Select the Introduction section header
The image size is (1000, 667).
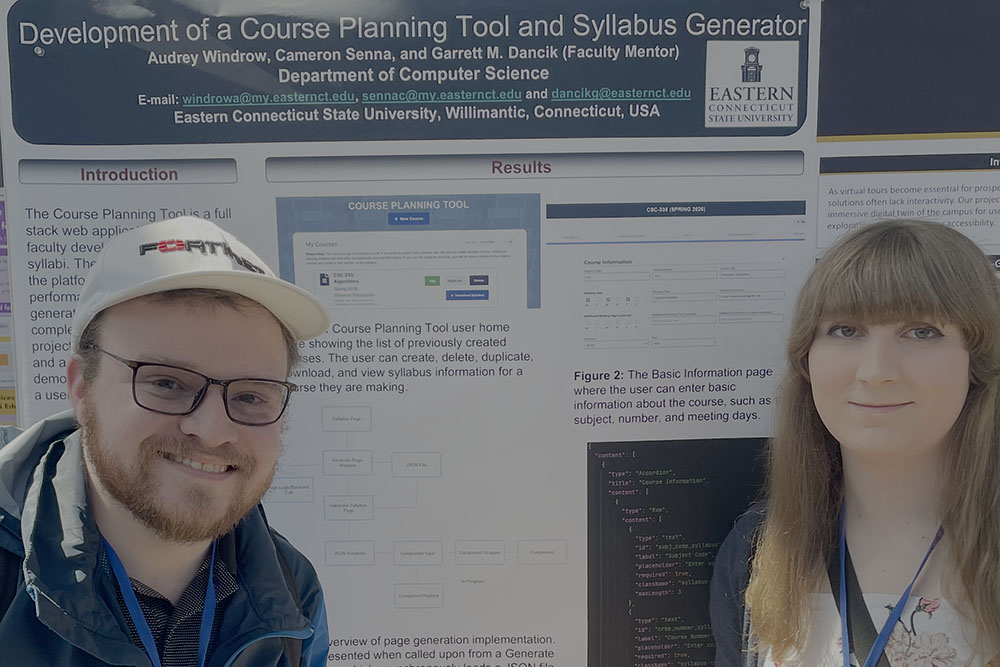(128, 173)
